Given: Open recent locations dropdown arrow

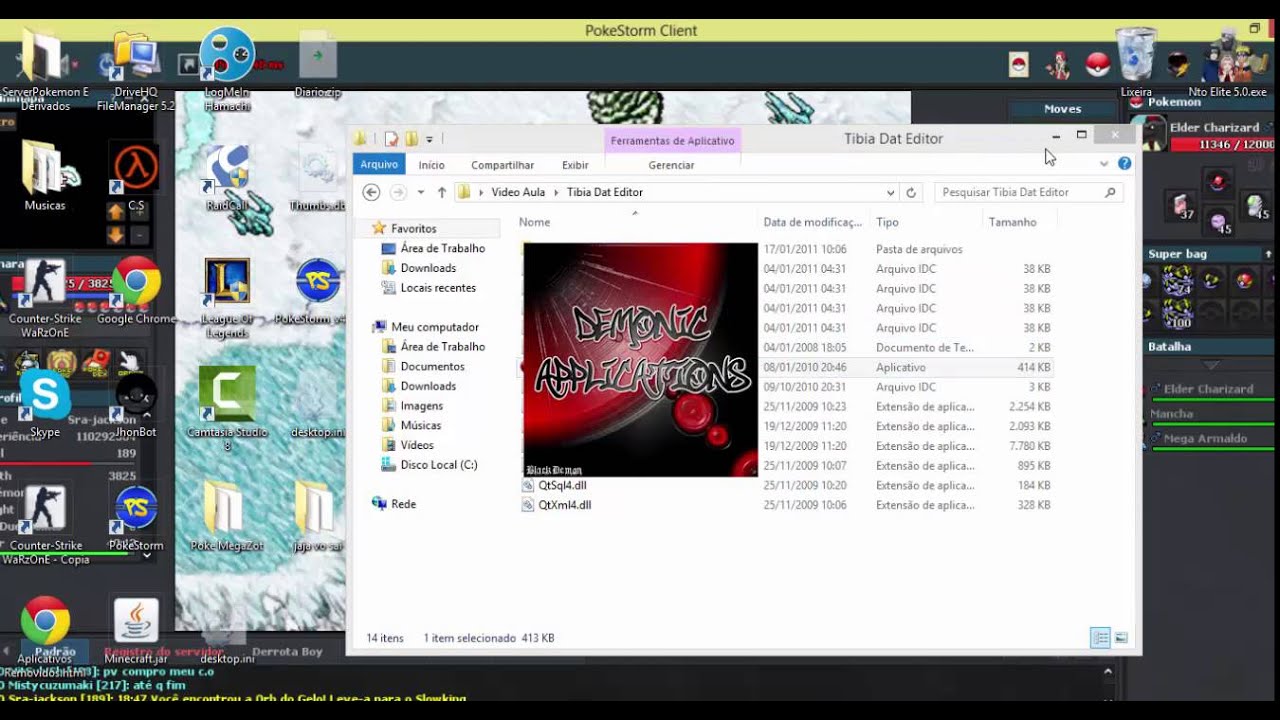Looking at the screenshot, I should (x=421, y=192).
